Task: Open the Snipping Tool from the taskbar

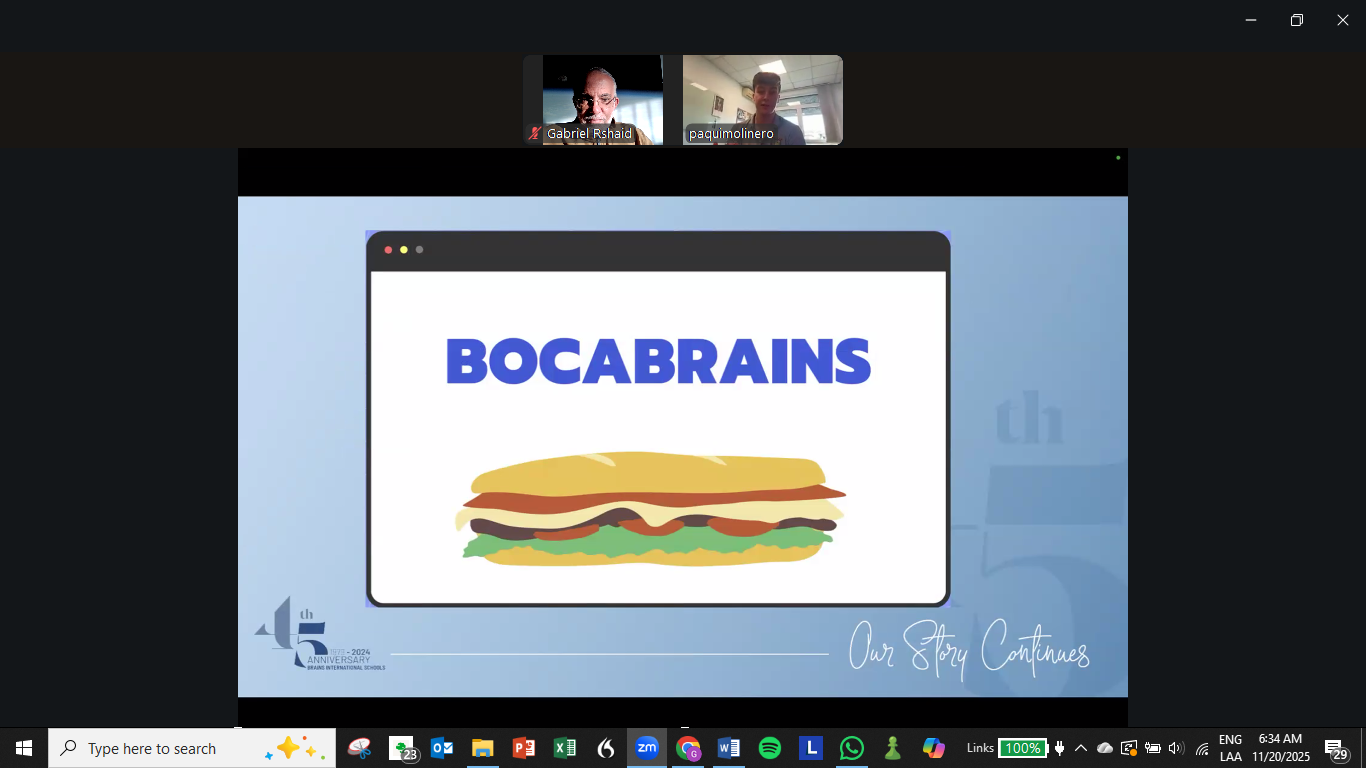Action: point(360,748)
